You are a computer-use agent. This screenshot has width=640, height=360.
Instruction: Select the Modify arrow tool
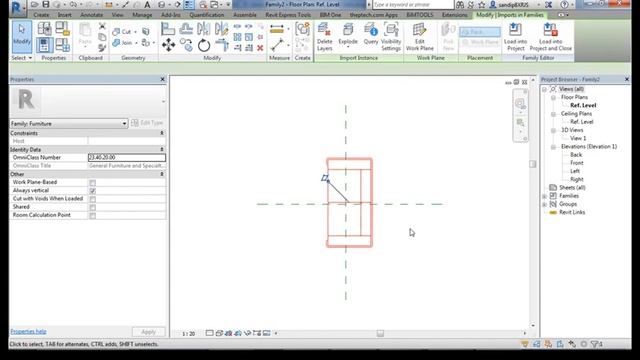[x=22, y=37]
